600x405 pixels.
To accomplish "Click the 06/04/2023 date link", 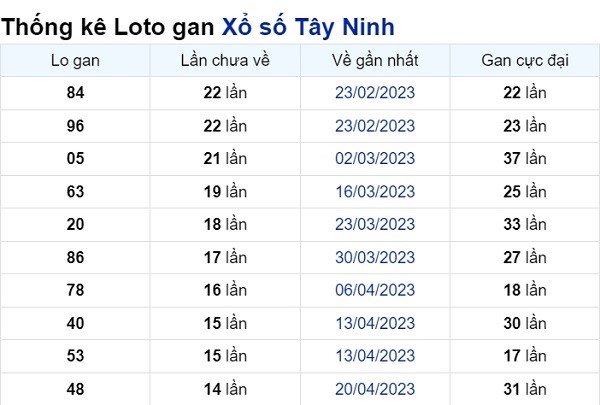I will coord(375,290).
